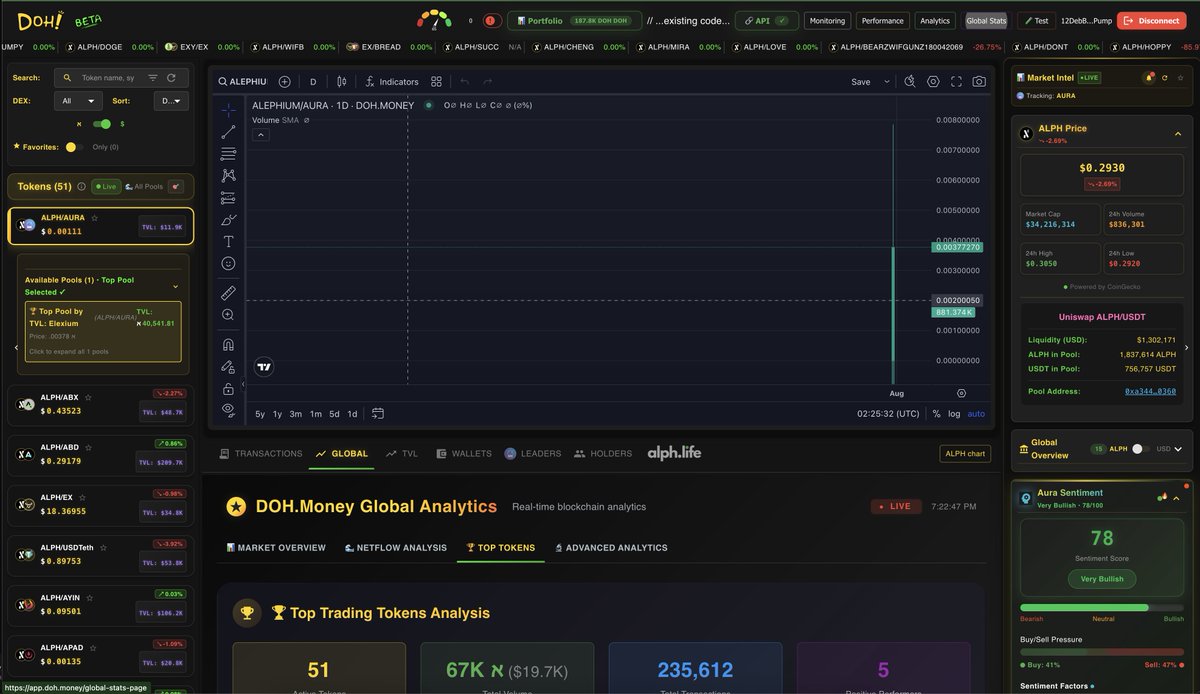
Task: Switch to the TRANSACTIONS tab
Action: pos(260,453)
